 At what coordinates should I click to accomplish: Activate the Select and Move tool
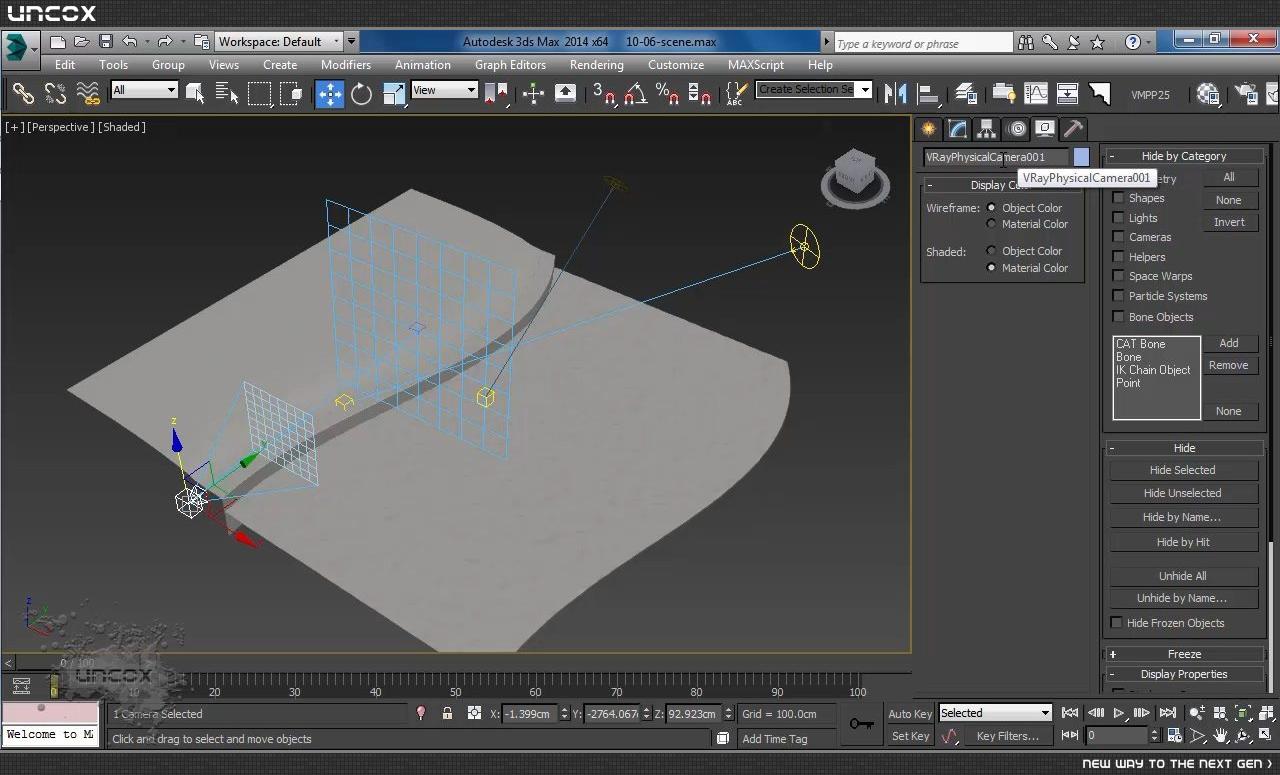[x=329, y=94]
